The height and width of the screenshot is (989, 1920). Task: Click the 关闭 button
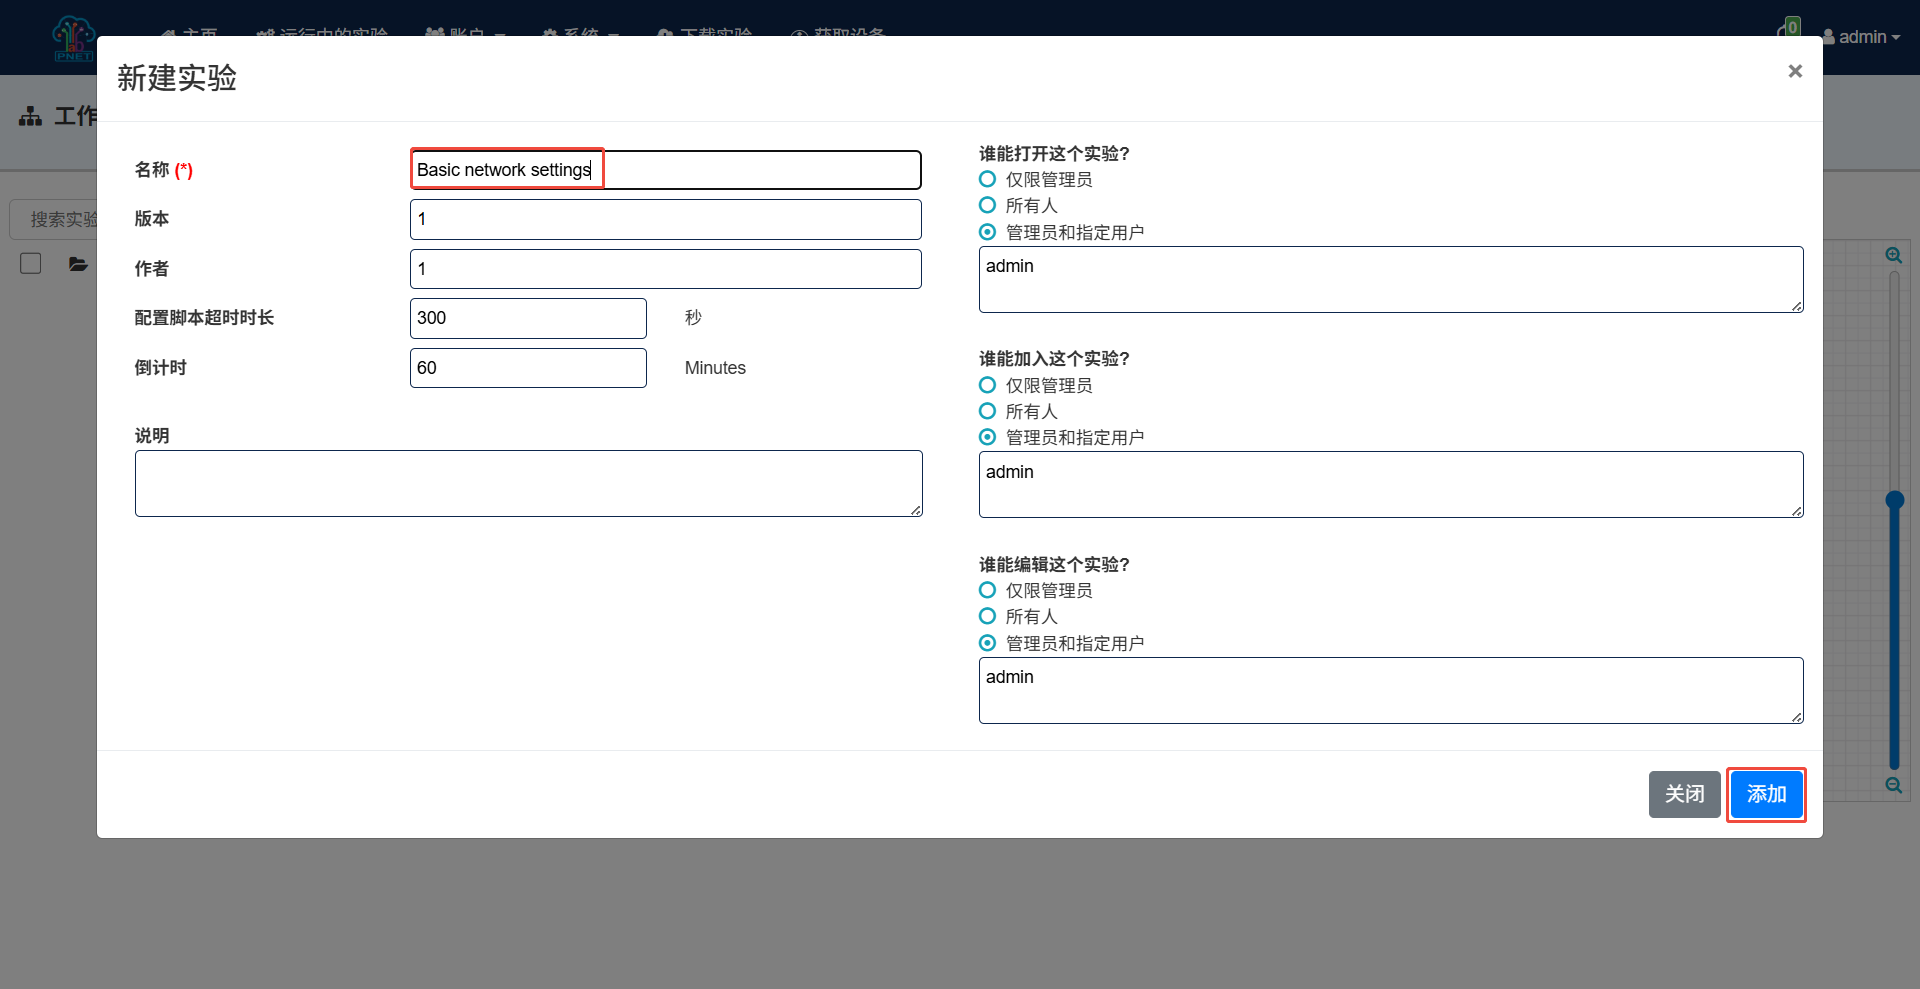click(1684, 794)
